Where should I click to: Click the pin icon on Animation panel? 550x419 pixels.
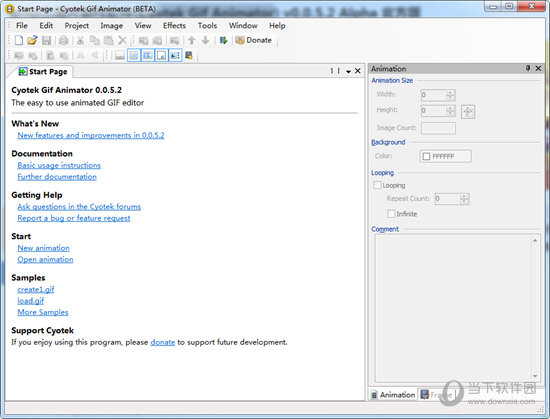click(x=528, y=68)
